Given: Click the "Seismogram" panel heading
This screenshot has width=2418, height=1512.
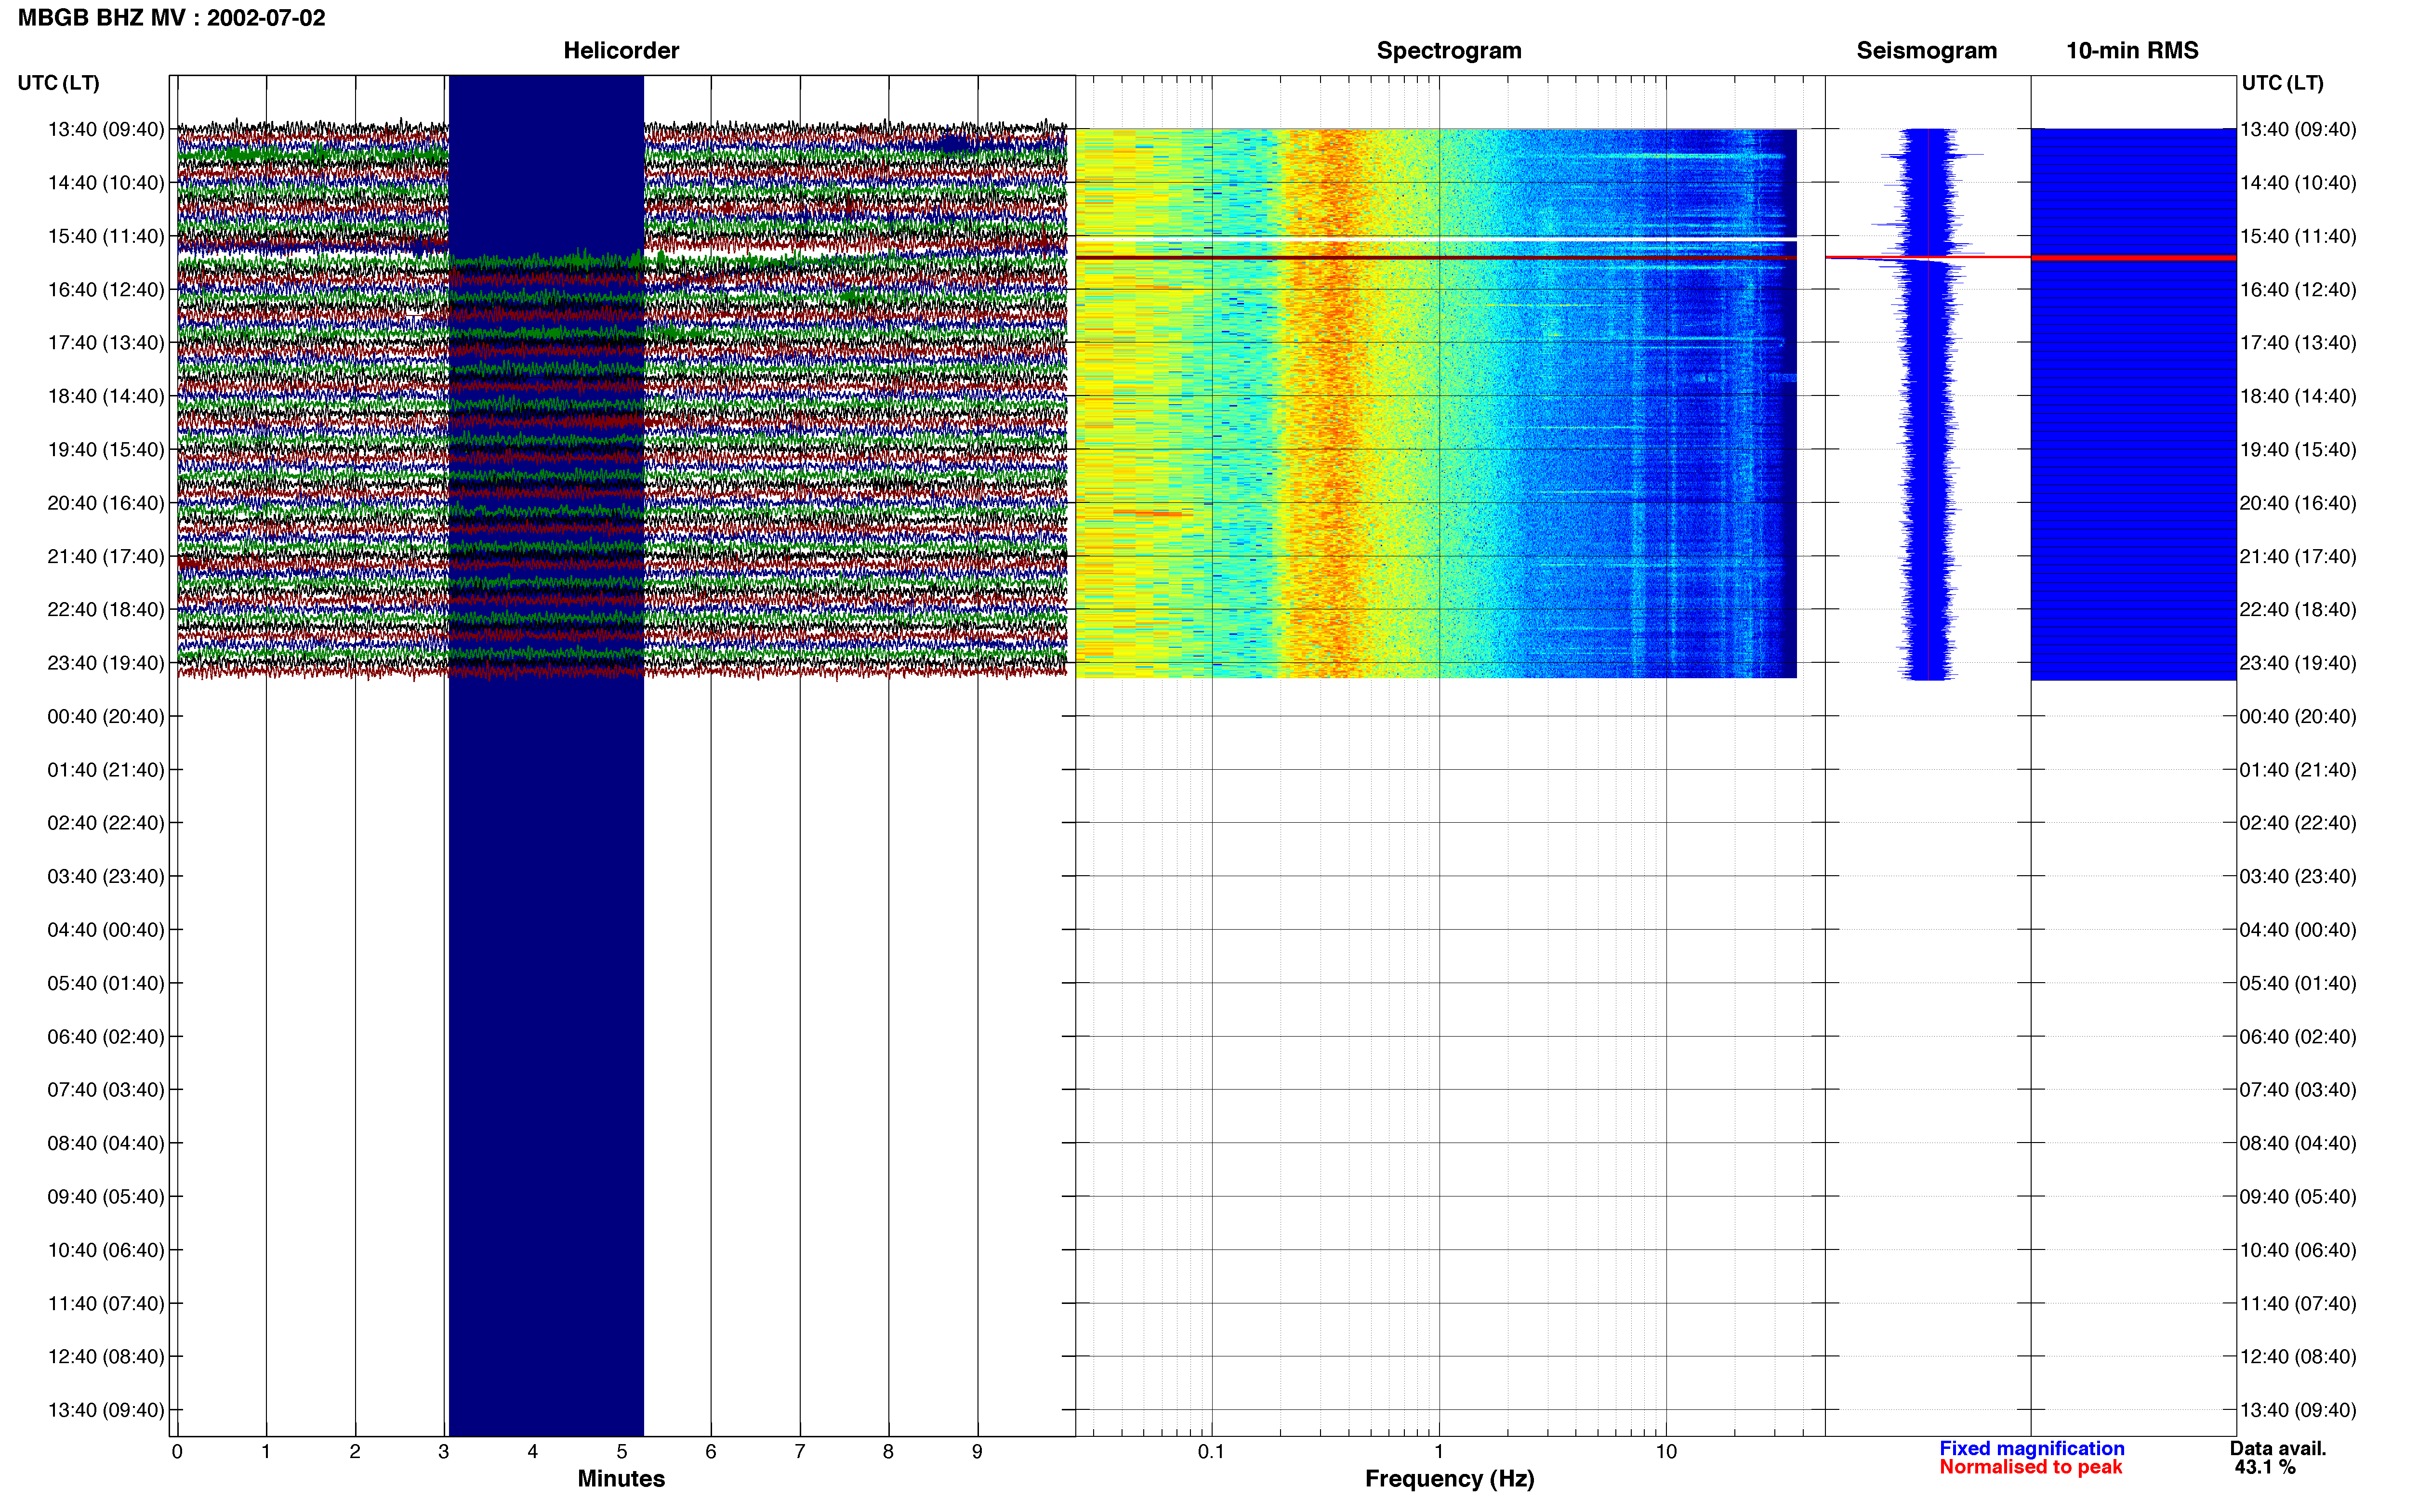Looking at the screenshot, I should (x=1926, y=51).
